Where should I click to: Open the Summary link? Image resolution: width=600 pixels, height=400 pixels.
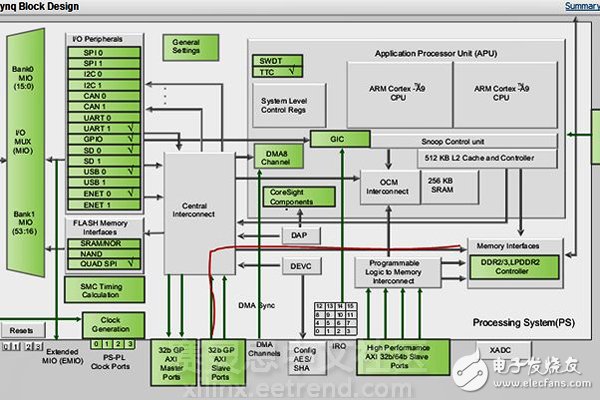tap(581, 6)
